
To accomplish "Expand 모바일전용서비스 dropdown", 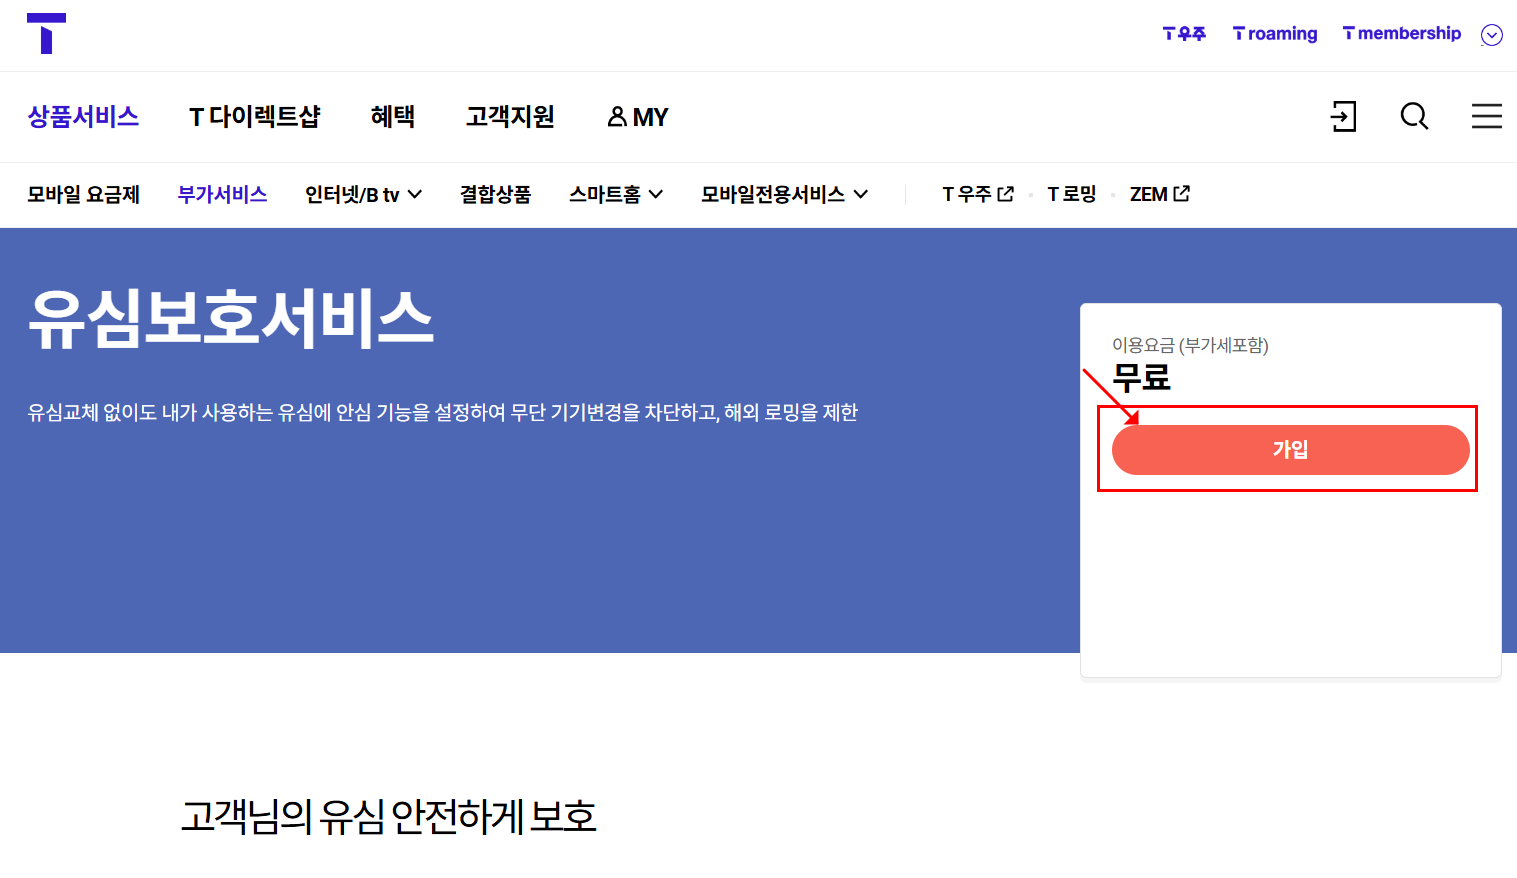I will (784, 194).
